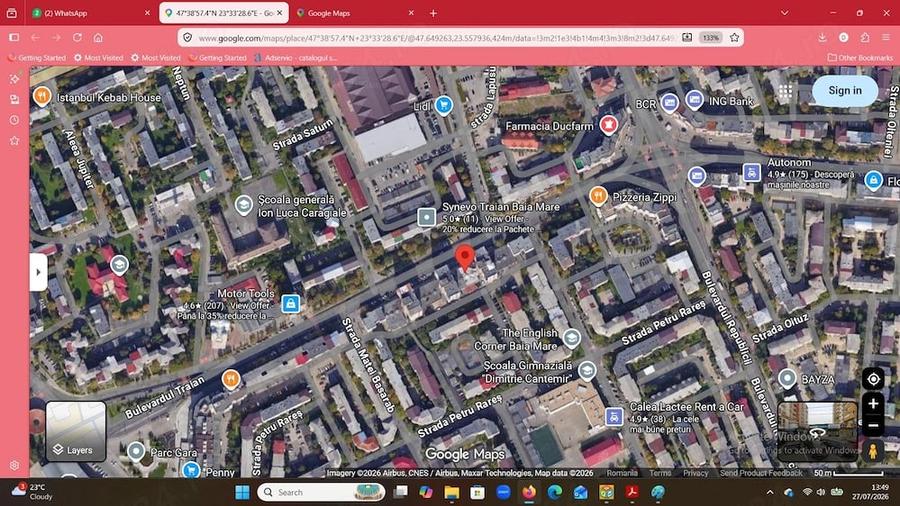The width and height of the screenshot is (900, 506).
Task: Open File Explorer from taskbar
Action: click(x=452, y=492)
